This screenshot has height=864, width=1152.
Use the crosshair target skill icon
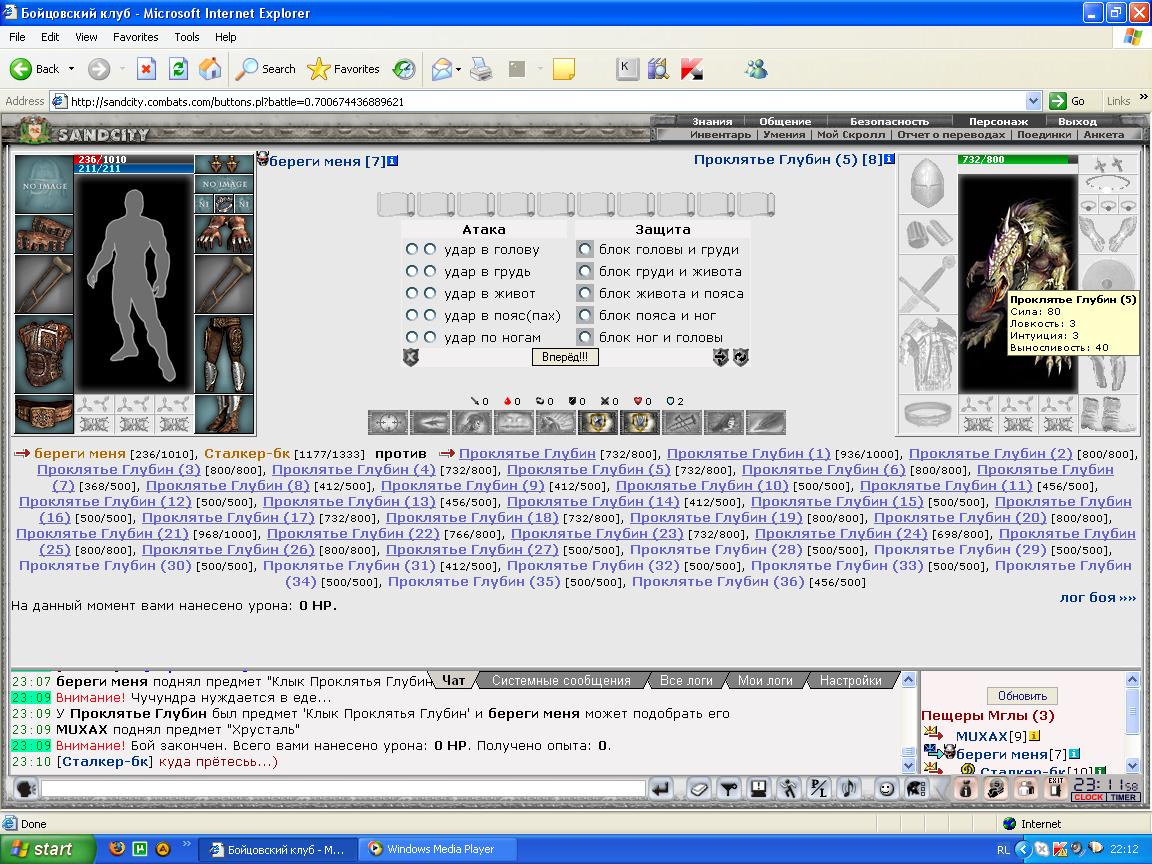point(388,422)
